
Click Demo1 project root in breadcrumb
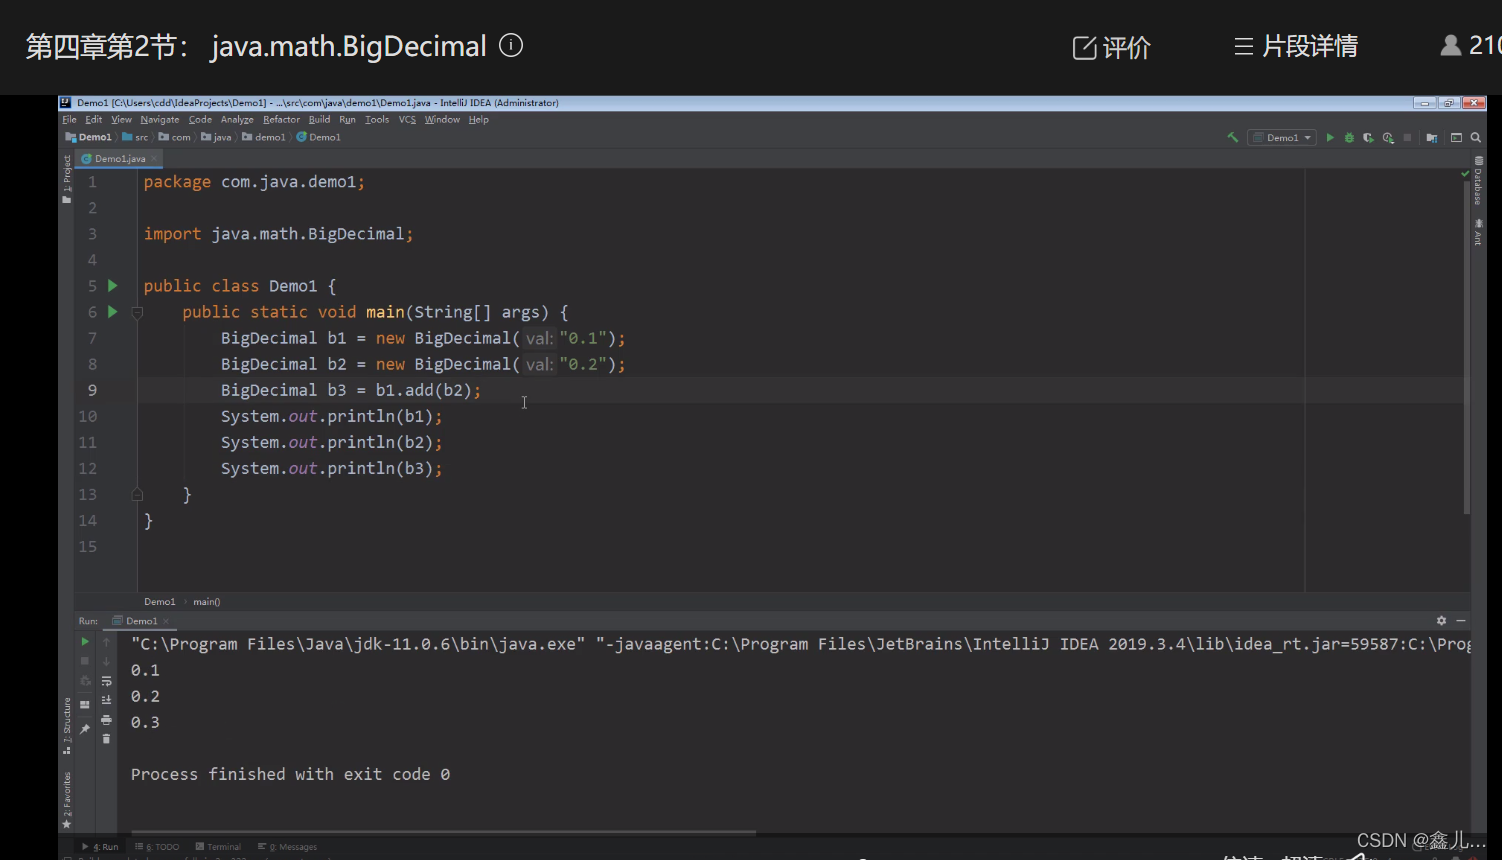(89, 138)
